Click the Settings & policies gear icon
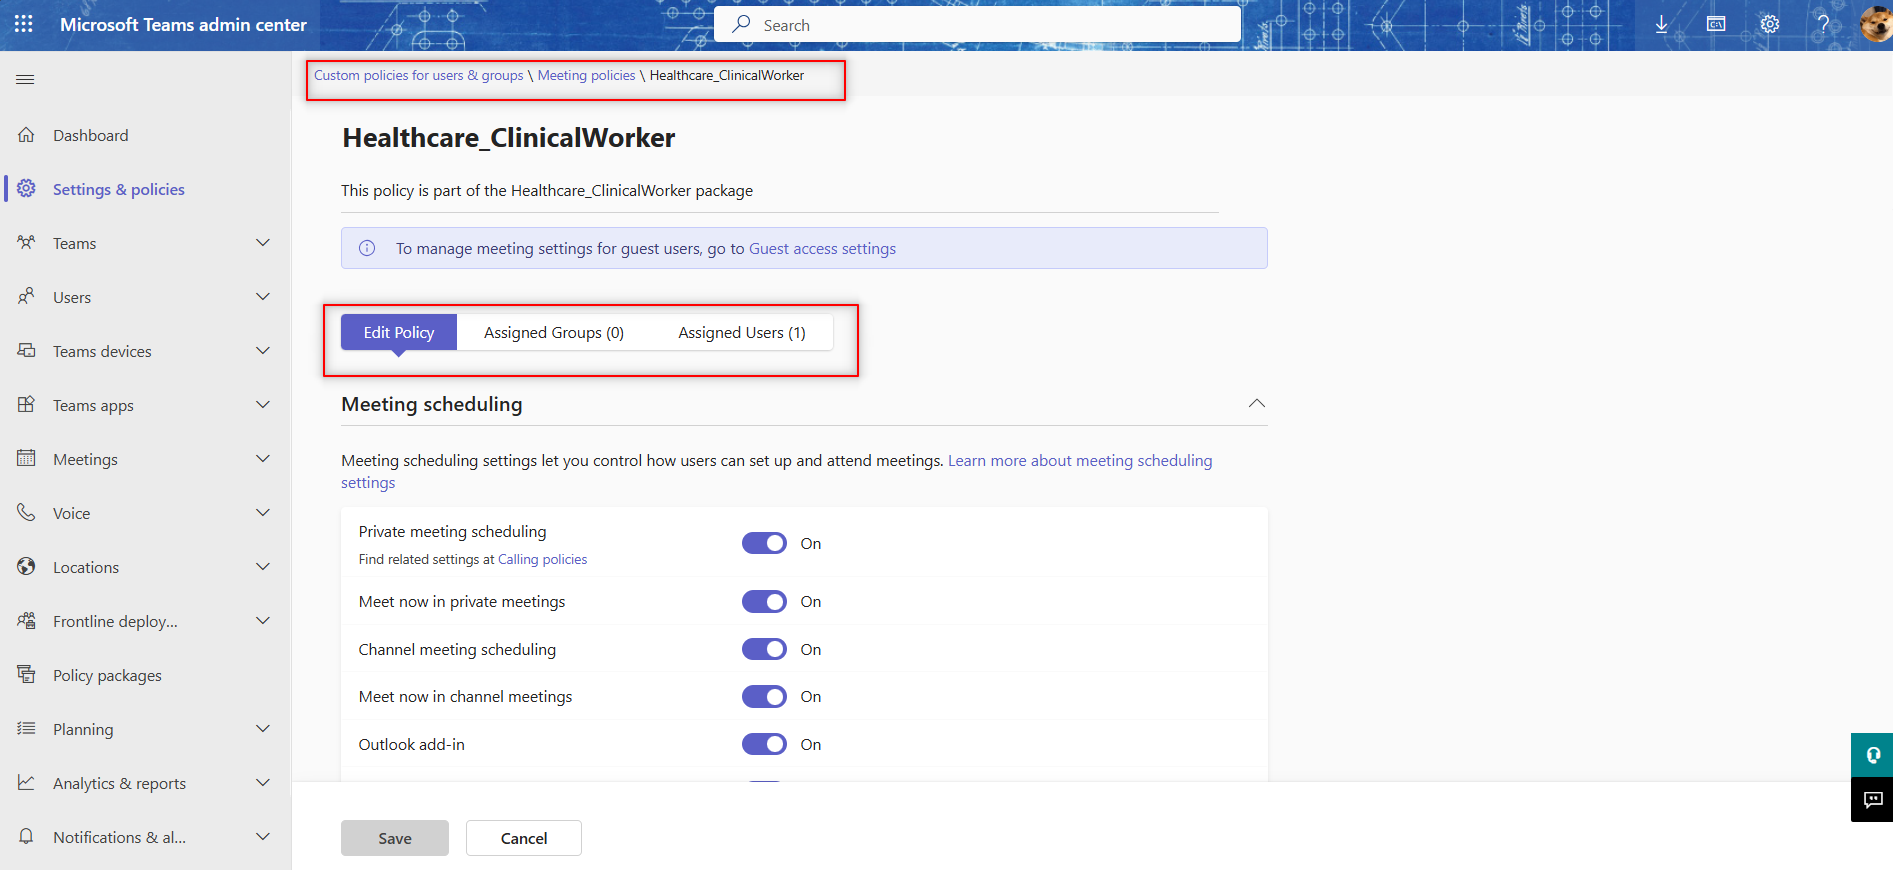1893x870 pixels. [27, 188]
